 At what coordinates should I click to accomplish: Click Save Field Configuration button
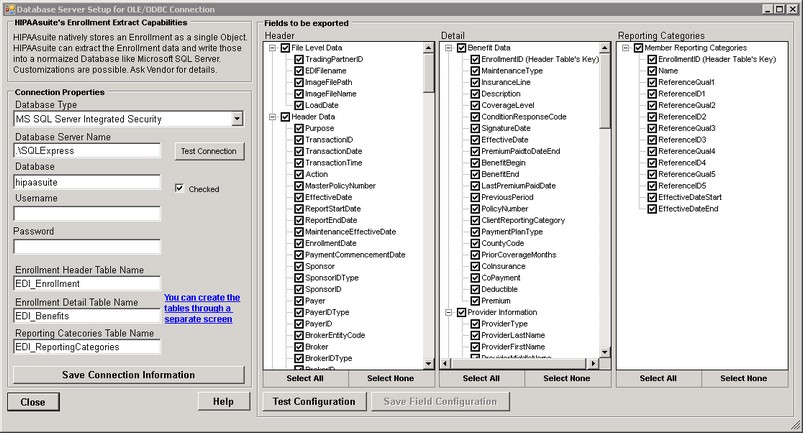[440, 401]
